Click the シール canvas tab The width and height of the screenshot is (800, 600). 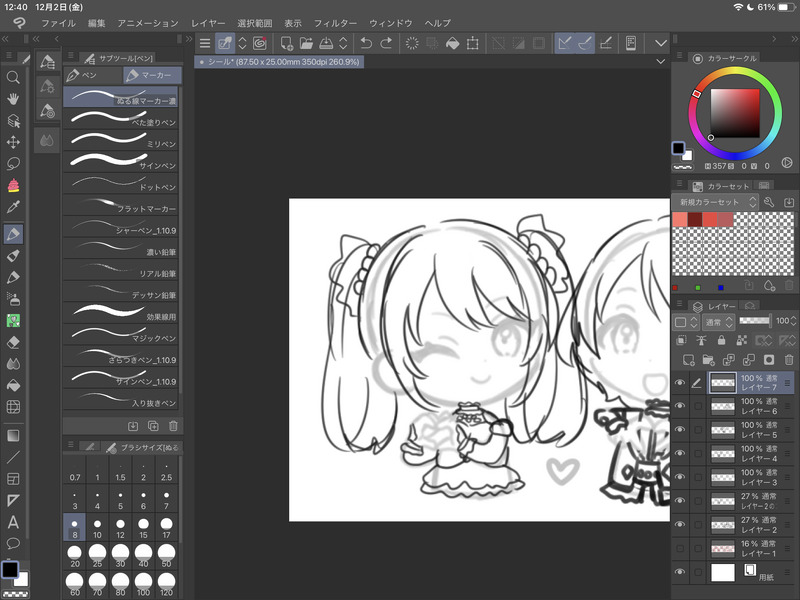pos(279,62)
